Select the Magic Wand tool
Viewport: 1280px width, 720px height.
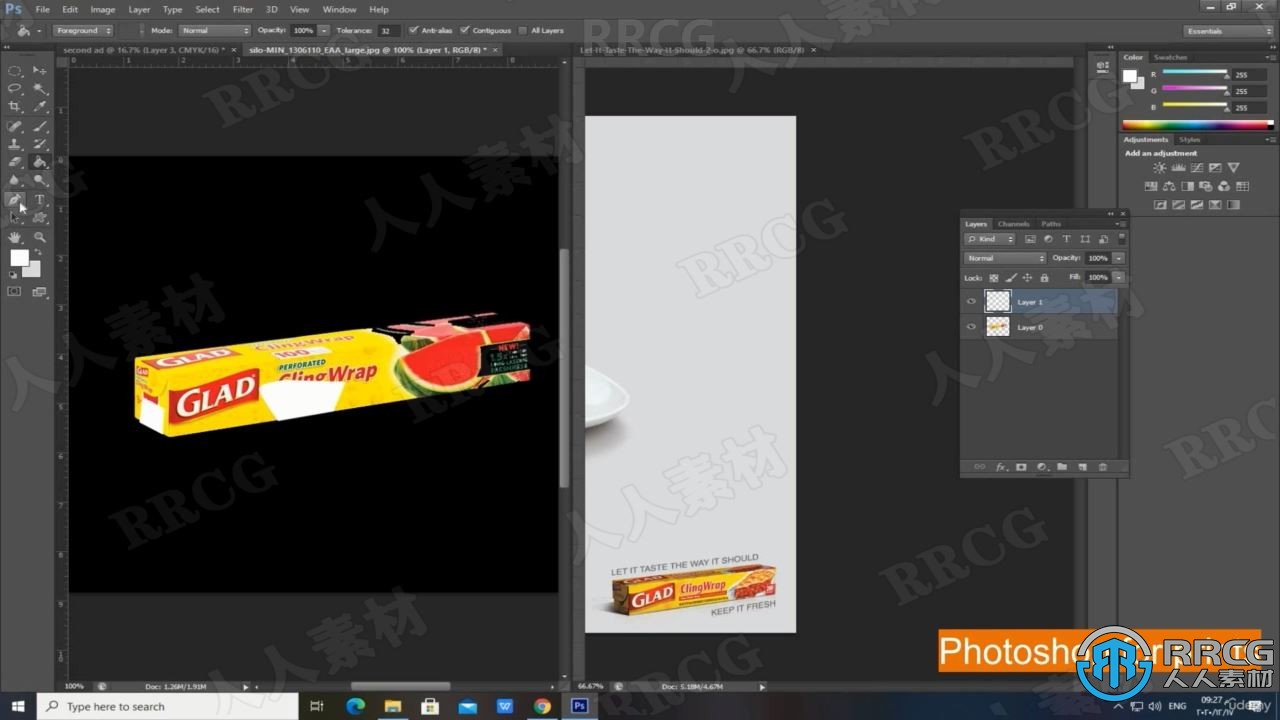40,89
